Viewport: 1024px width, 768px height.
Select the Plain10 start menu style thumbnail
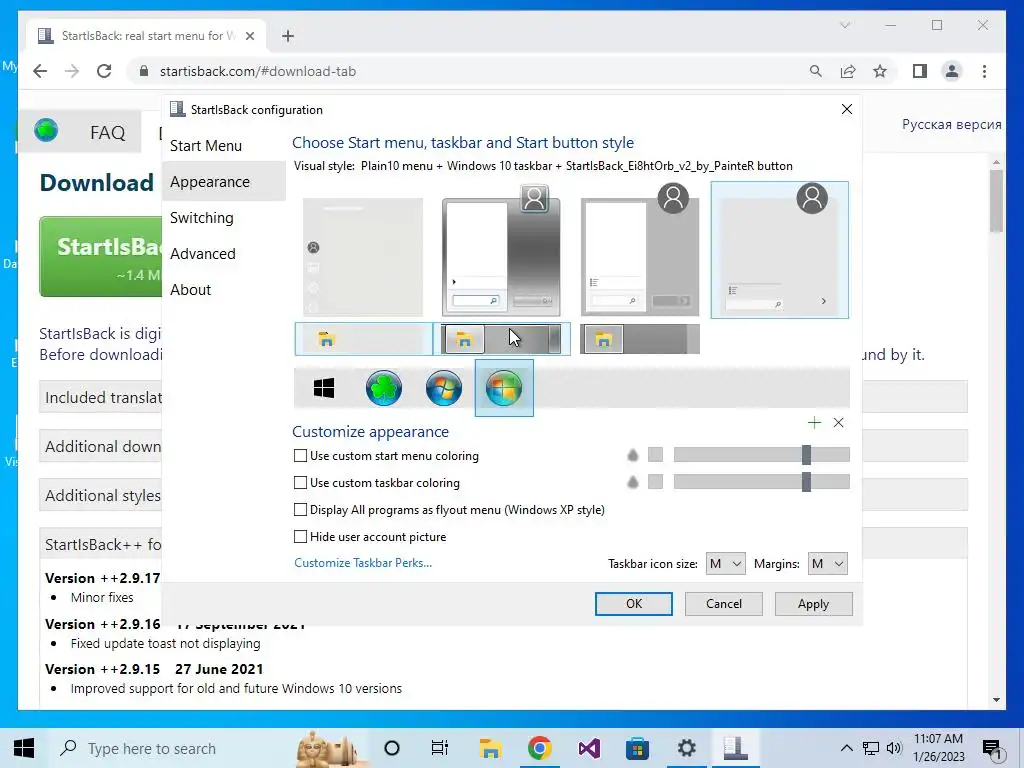coord(780,250)
